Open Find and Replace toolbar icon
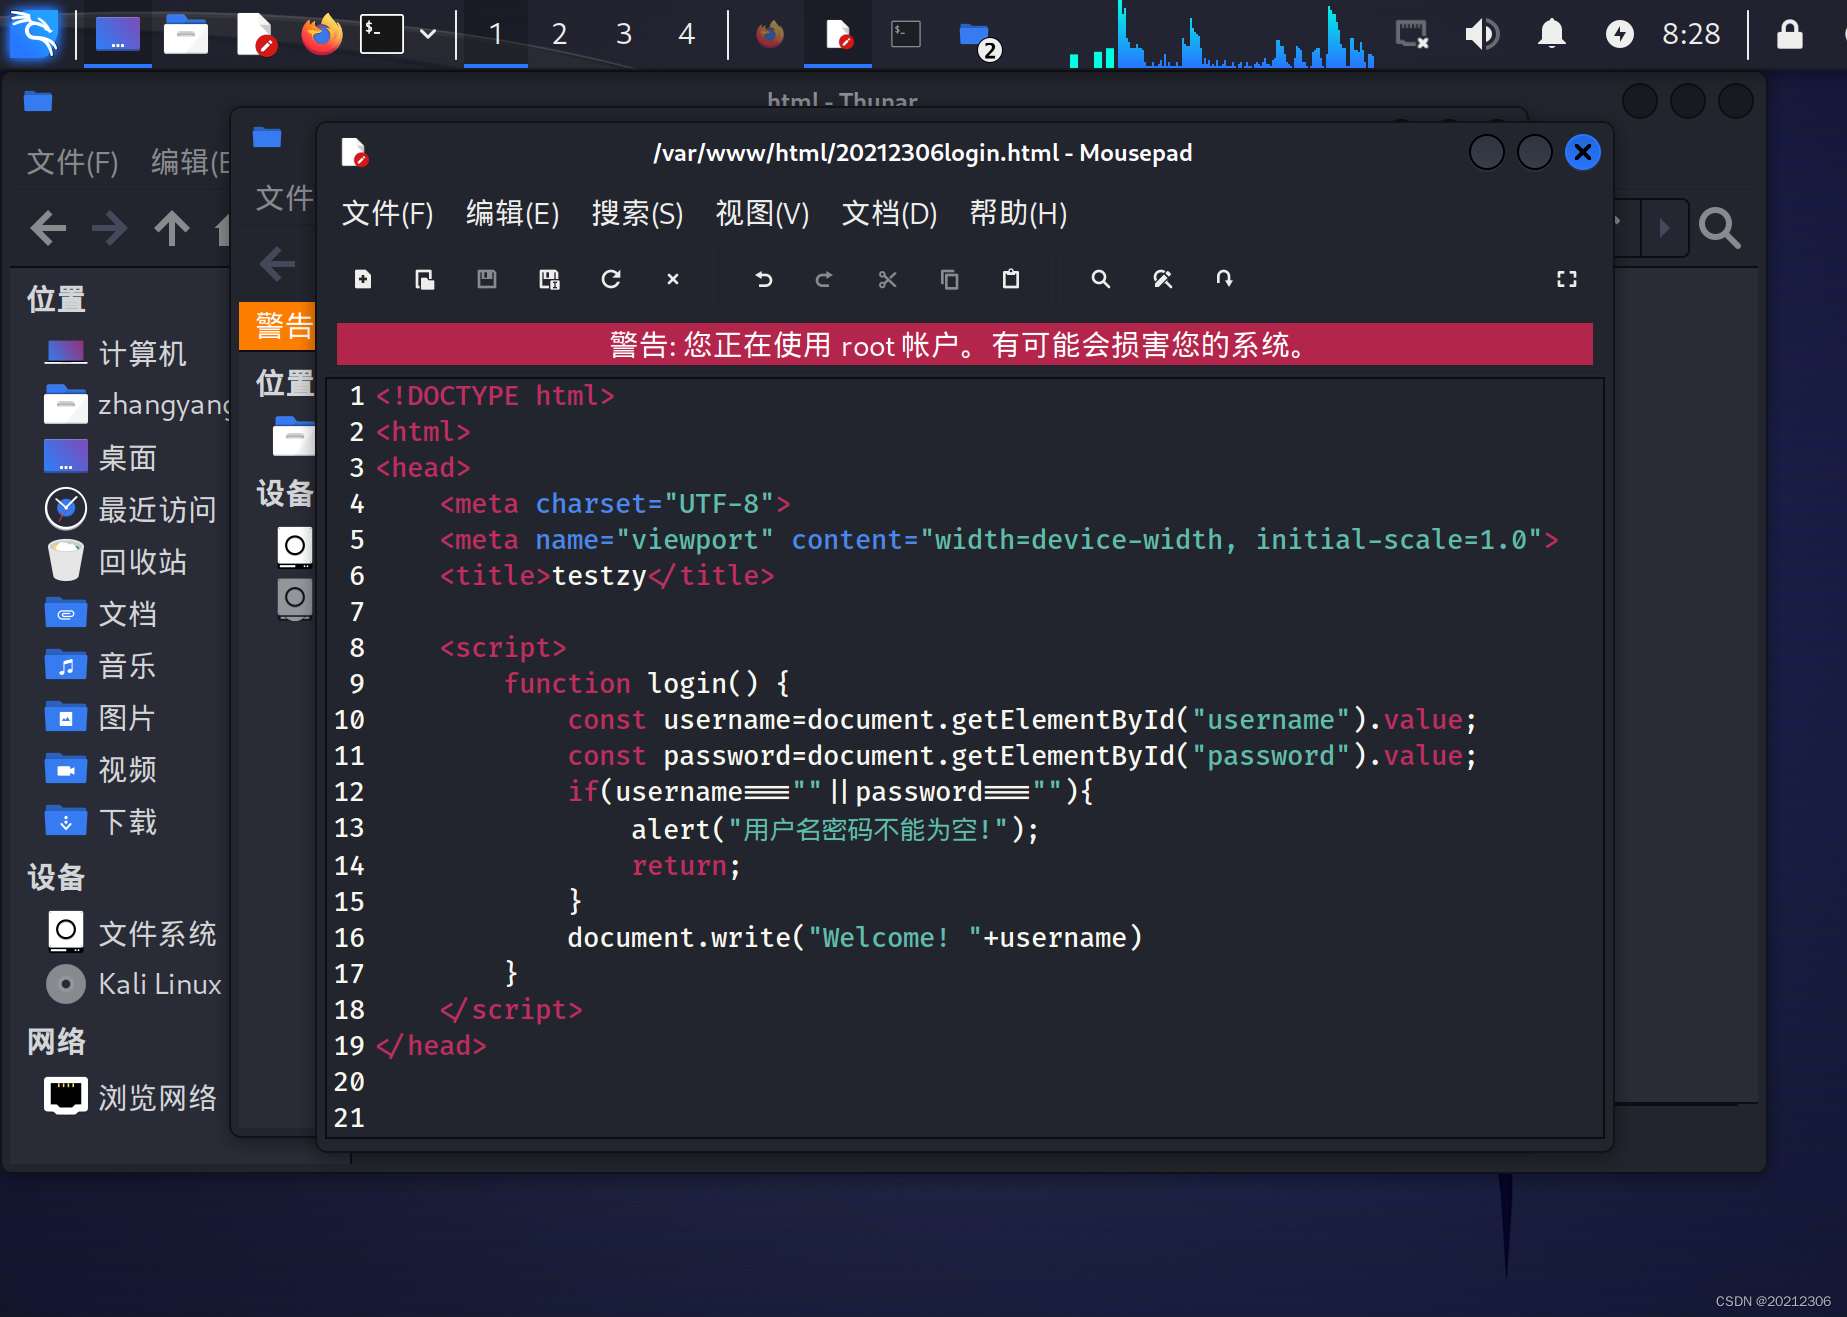The width and height of the screenshot is (1847, 1317). point(1162,279)
